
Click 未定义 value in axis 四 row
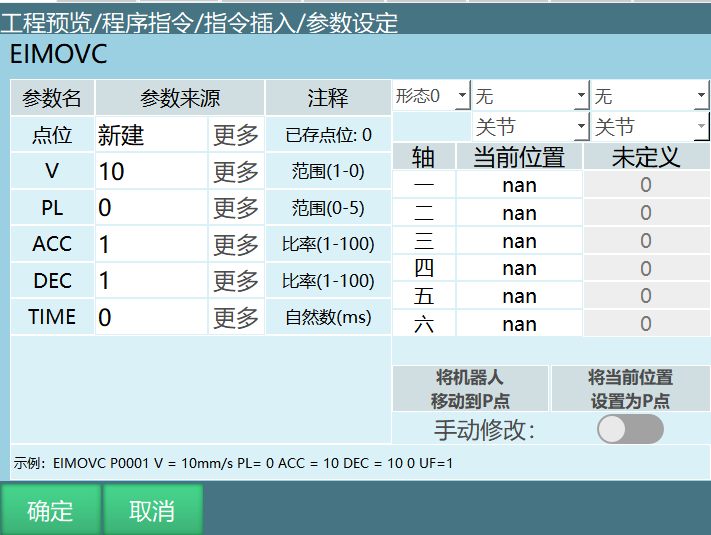[x=646, y=268]
